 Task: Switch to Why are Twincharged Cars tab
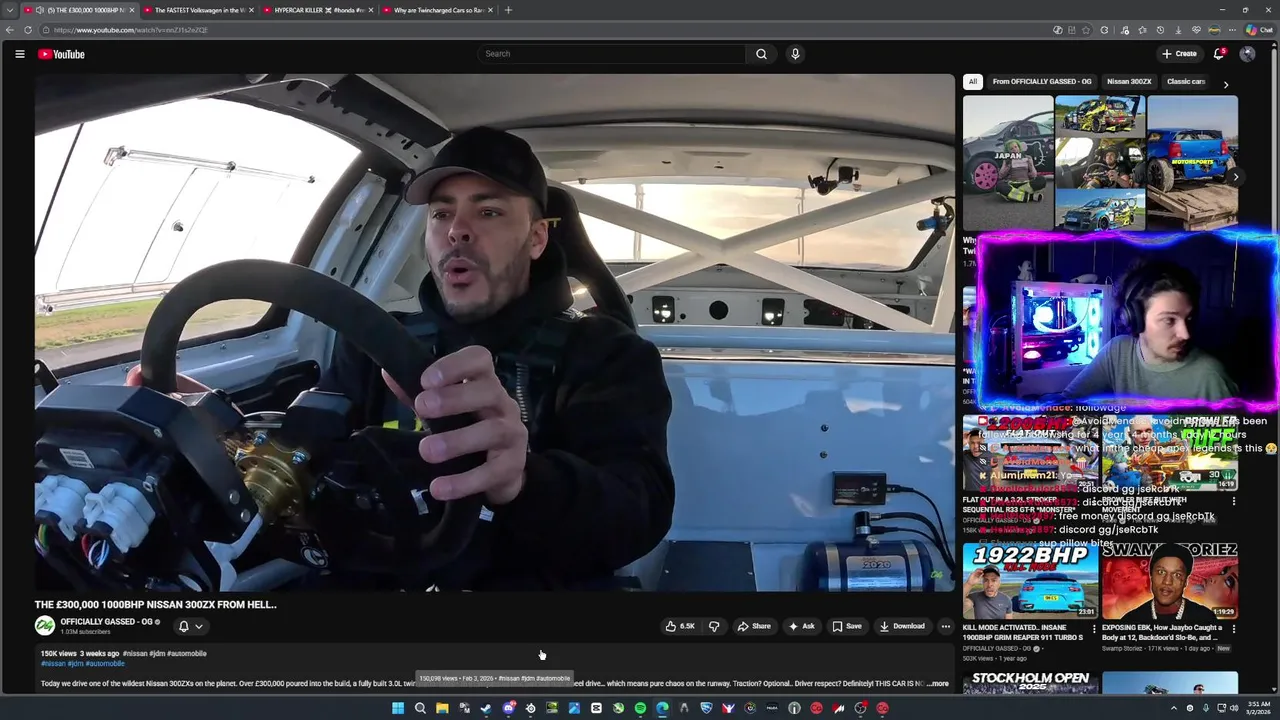point(438,10)
